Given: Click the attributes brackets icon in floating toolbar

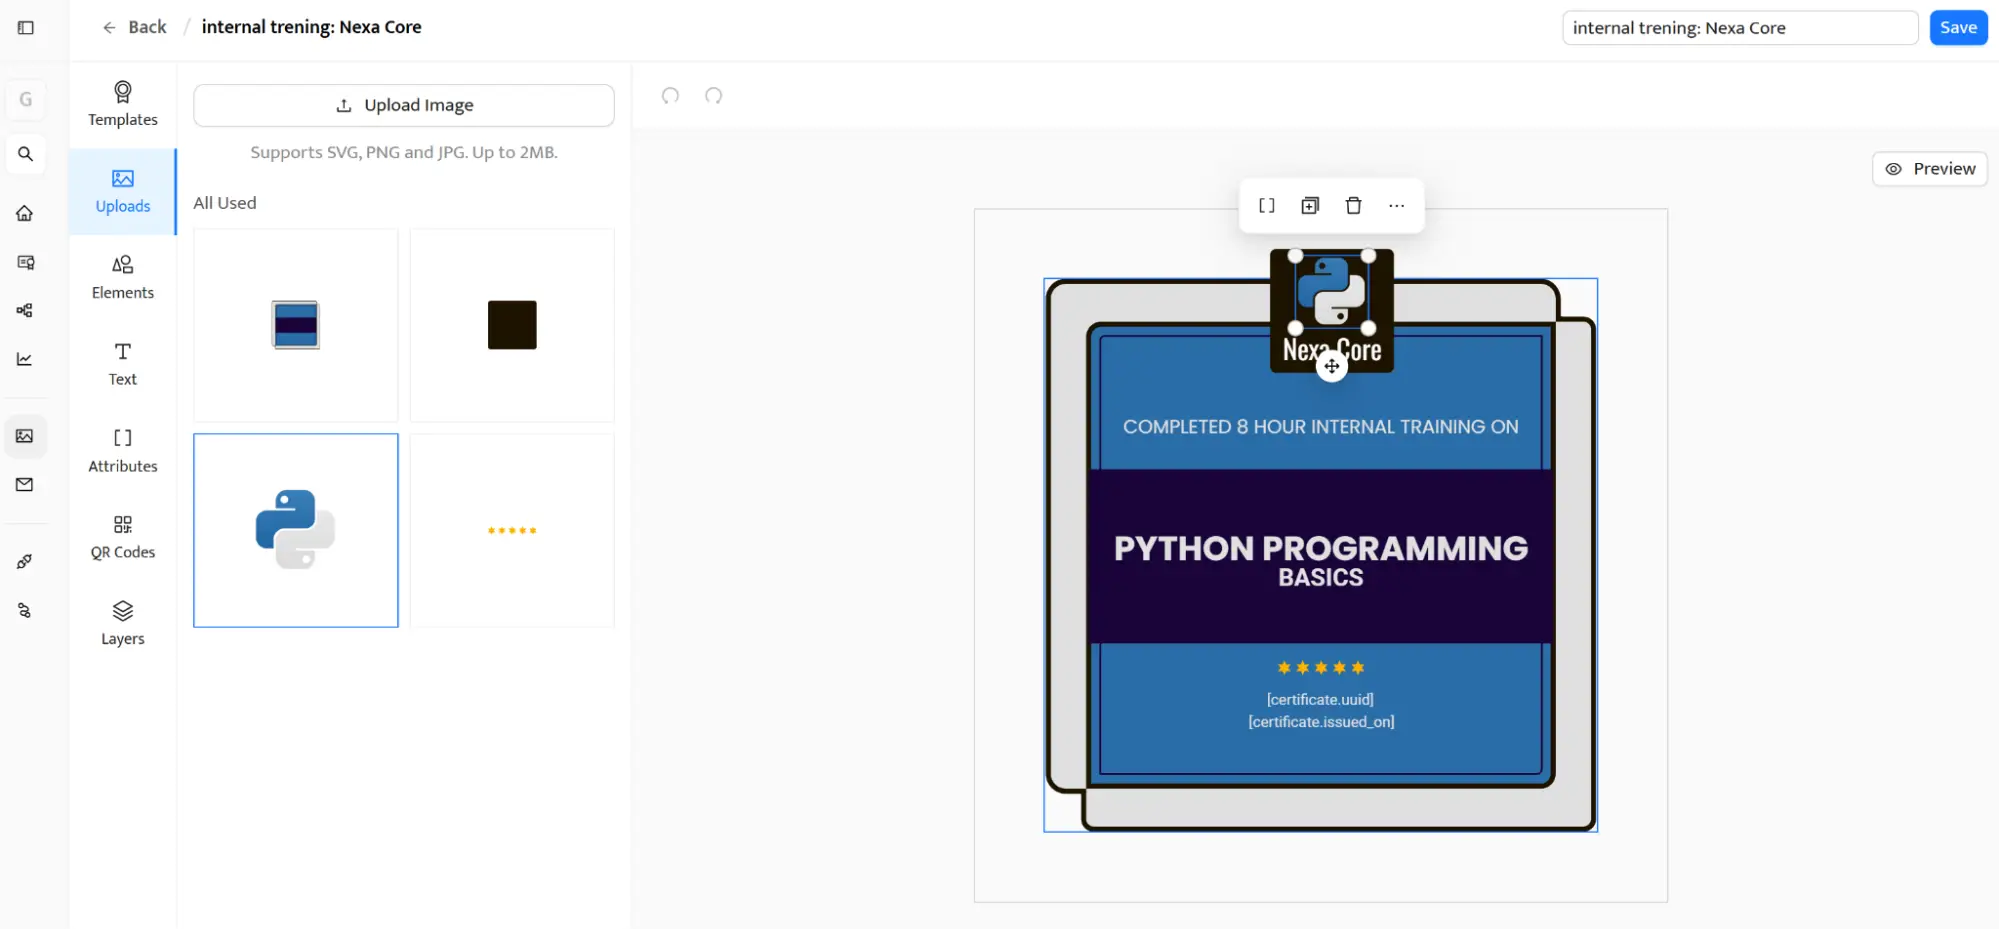Looking at the screenshot, I should [x=1267, y=206].
